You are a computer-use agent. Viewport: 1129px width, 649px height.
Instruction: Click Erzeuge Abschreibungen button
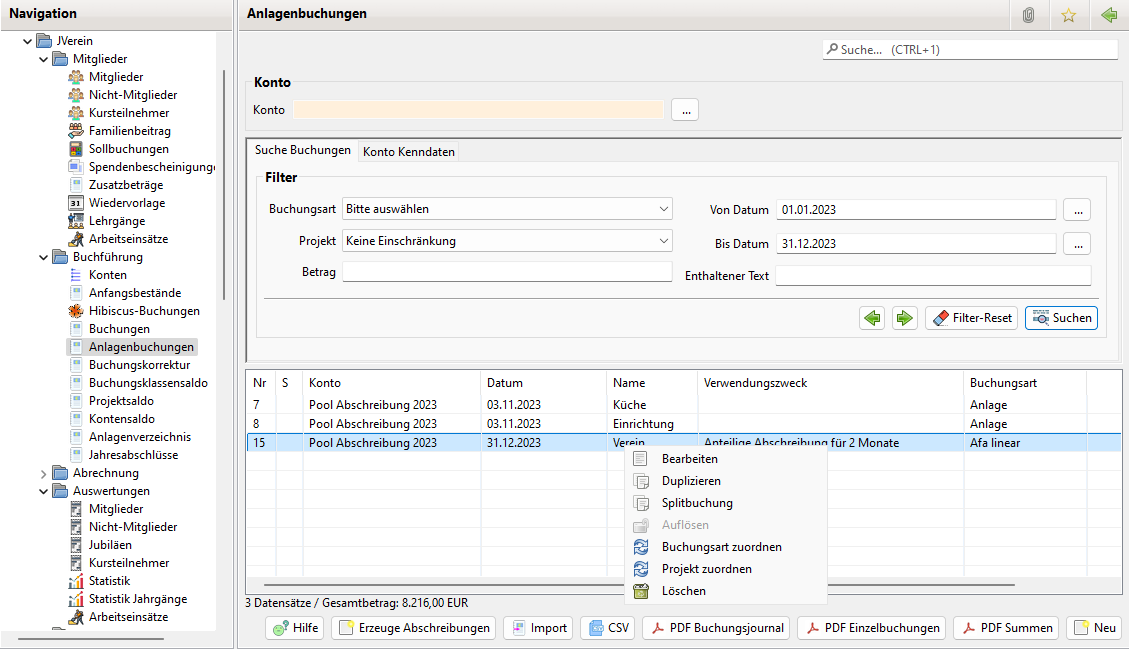tap(414, 628)
